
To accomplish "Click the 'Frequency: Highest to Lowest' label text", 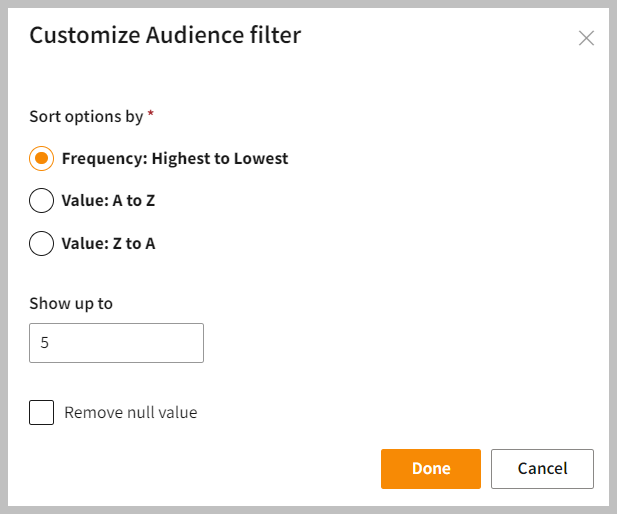I will [174, 158].
